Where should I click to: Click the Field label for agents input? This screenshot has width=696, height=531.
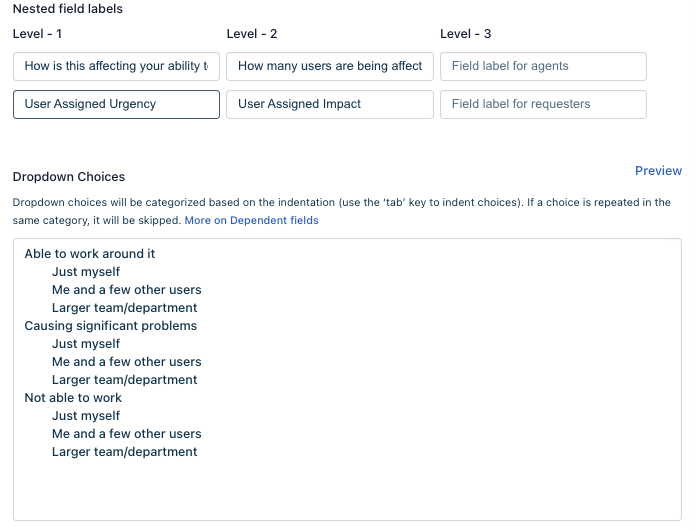click(543, 67)
